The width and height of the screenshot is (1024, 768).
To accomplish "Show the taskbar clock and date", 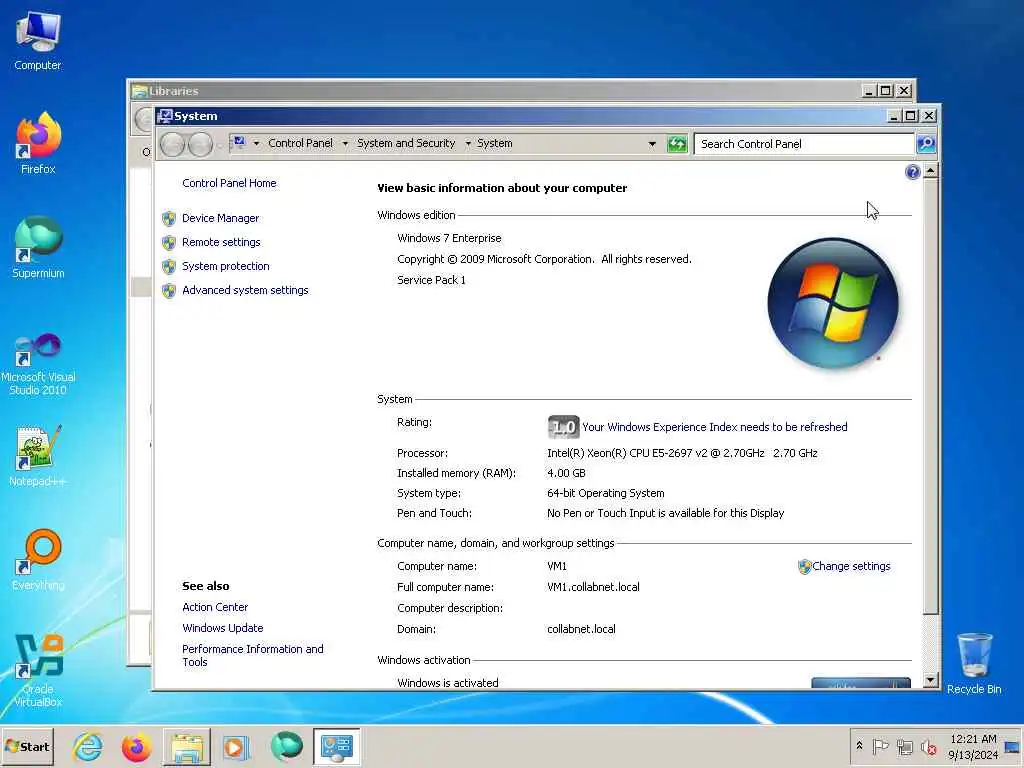I will click(x=973, y=746).
